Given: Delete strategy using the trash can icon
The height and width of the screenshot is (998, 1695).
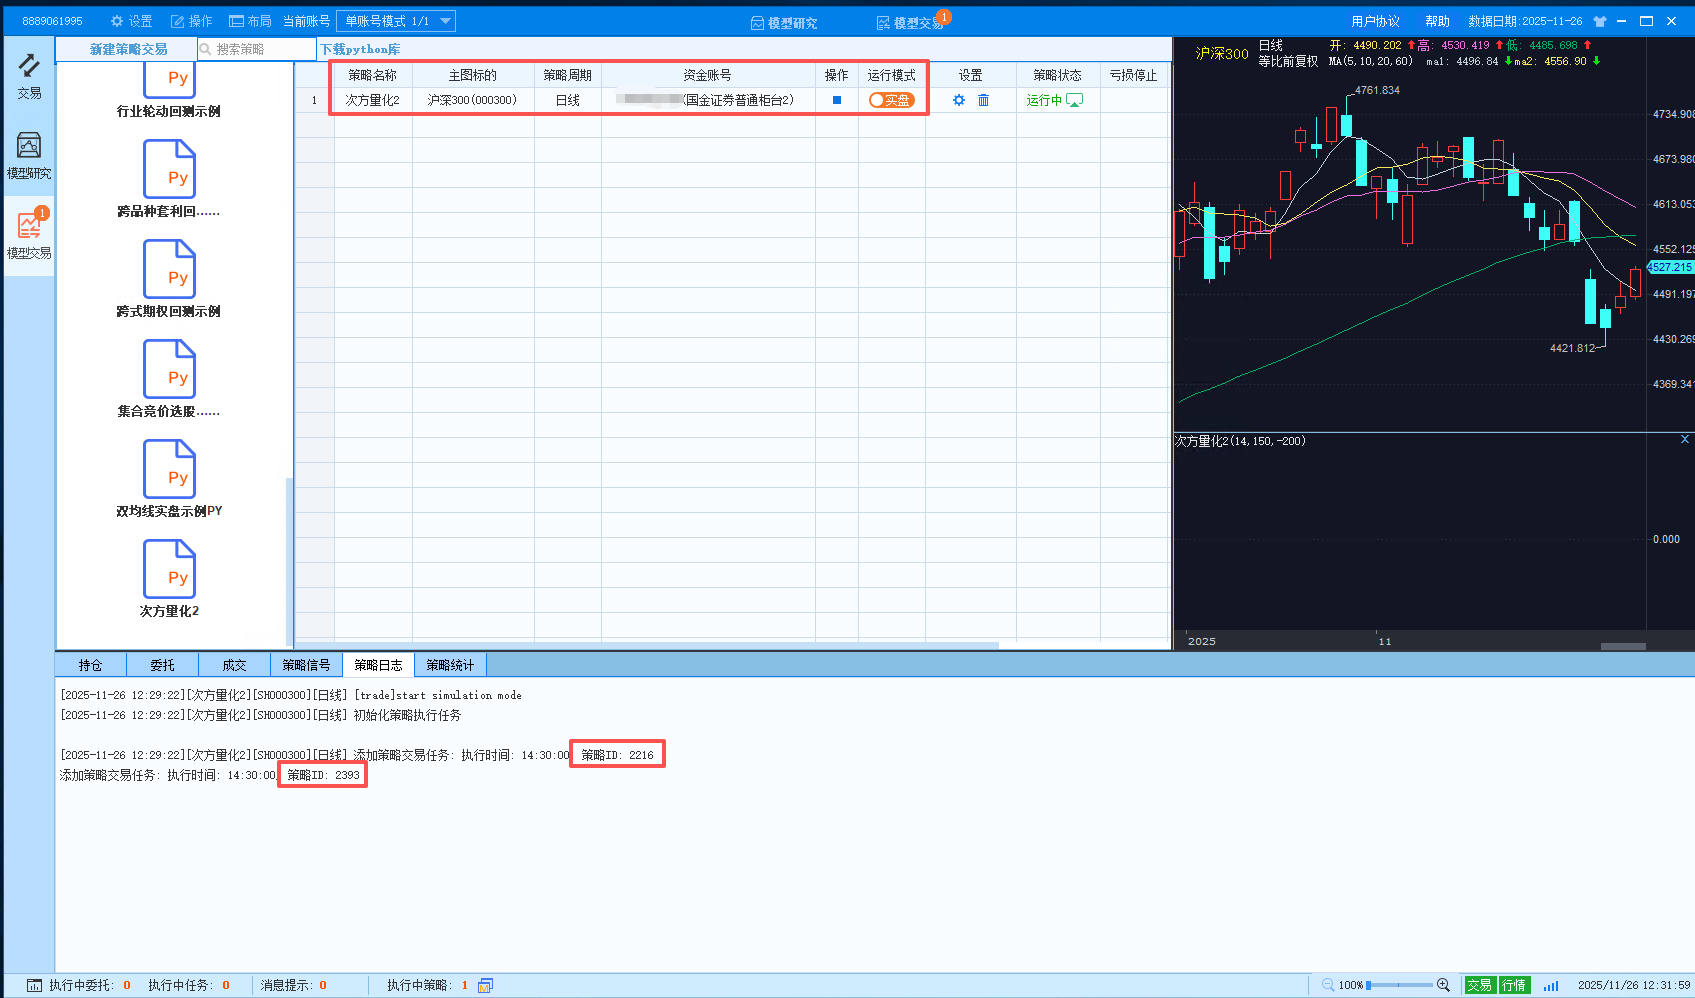Looking at the screenshot, I should [x=983, y=100].
